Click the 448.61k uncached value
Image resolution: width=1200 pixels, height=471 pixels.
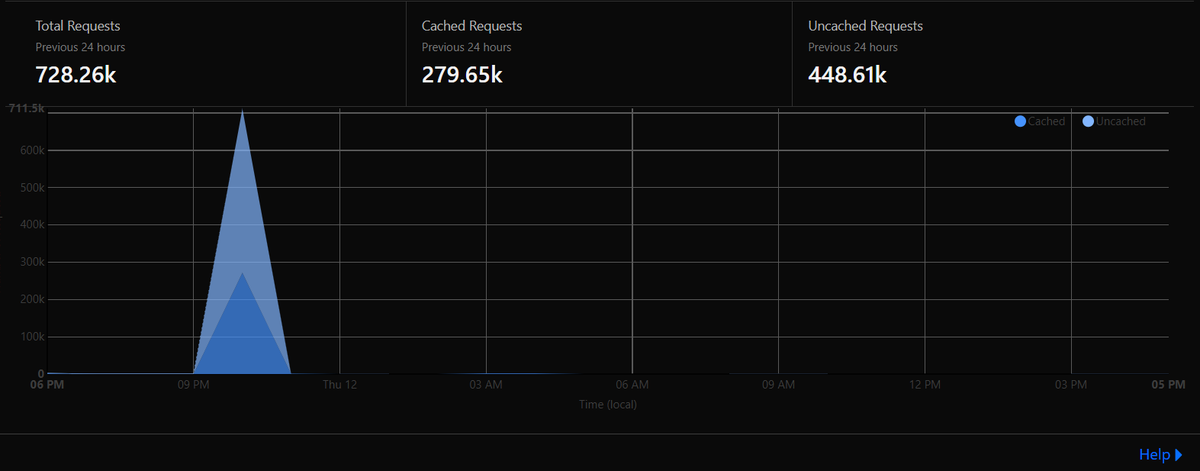pyautogui.click(x=848, y=75)
